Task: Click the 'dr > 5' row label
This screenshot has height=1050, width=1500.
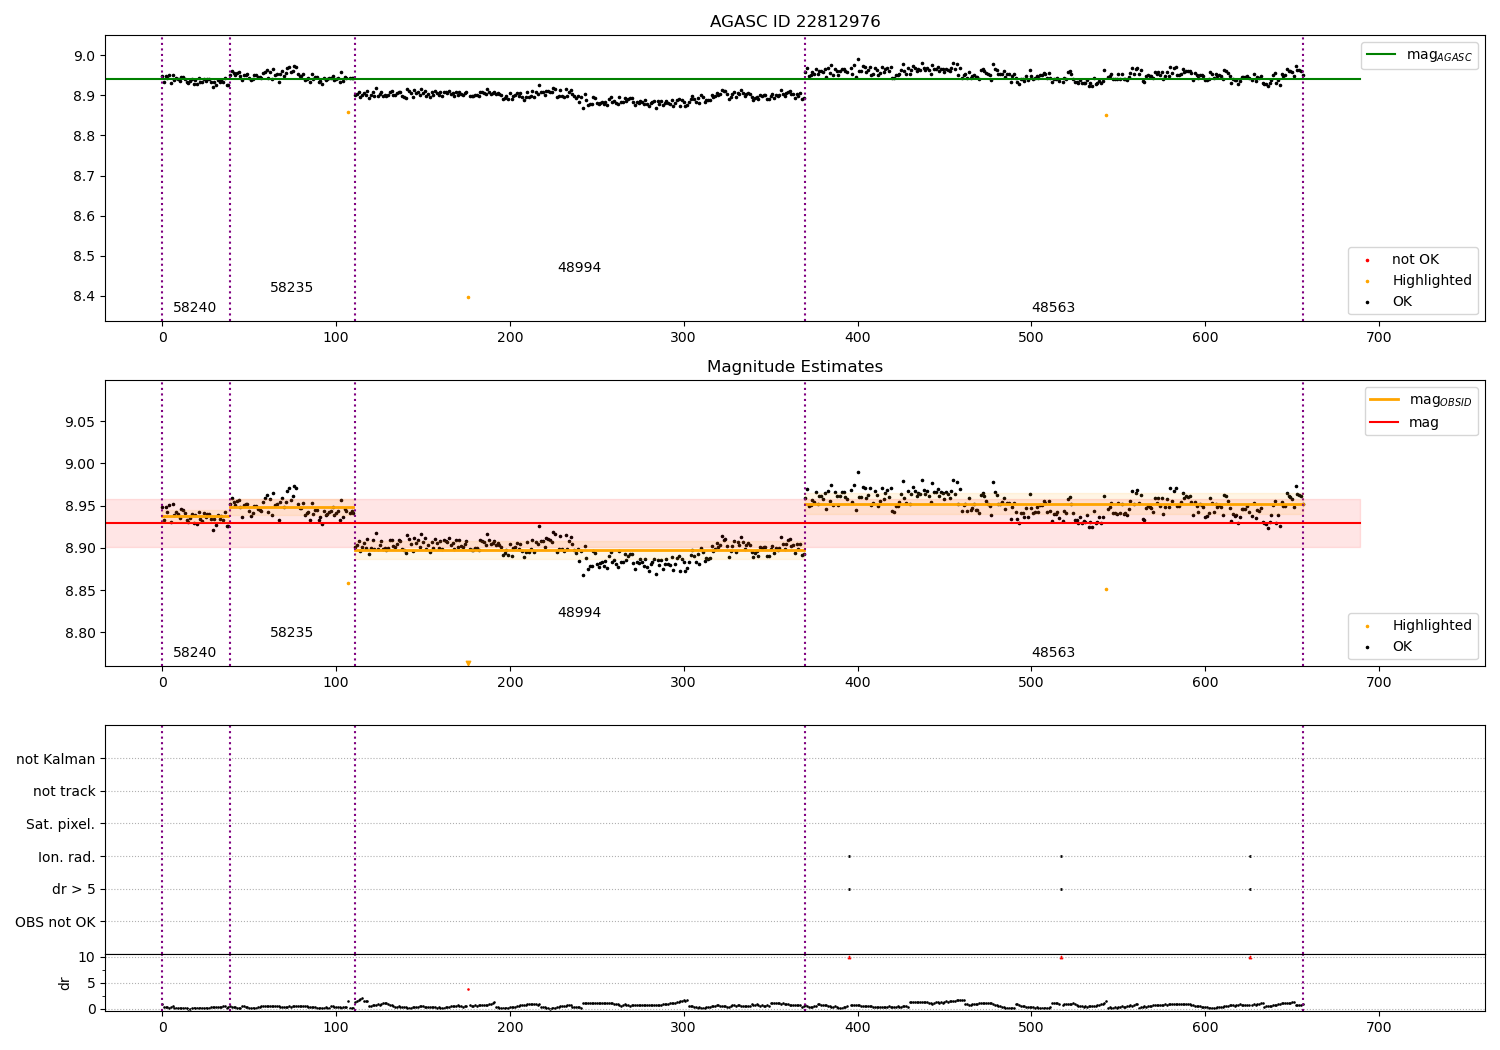Action: (74, 890)
